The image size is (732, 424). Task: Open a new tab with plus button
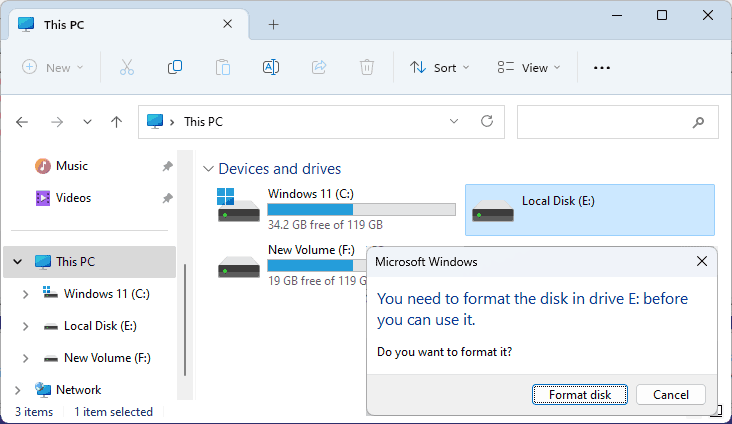tap(273, 24)
